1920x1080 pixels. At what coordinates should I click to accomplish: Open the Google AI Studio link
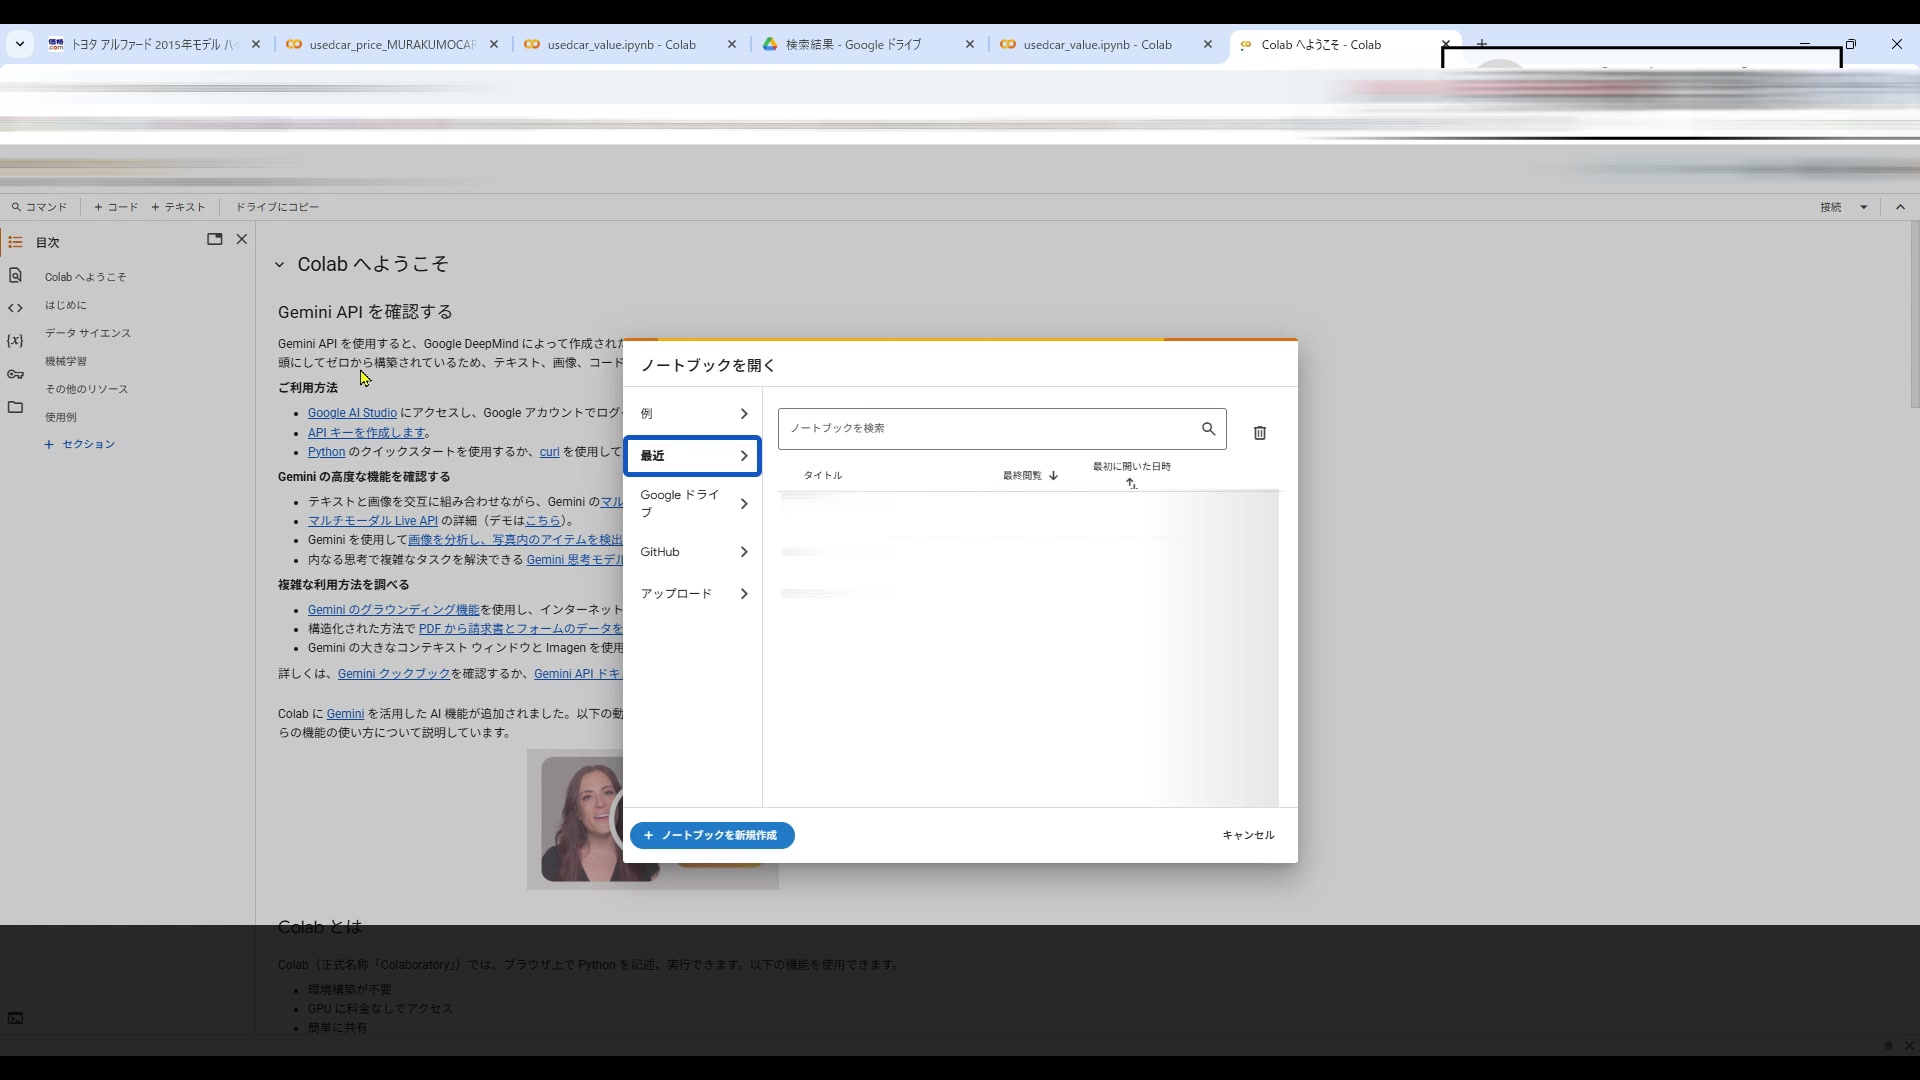352,413
